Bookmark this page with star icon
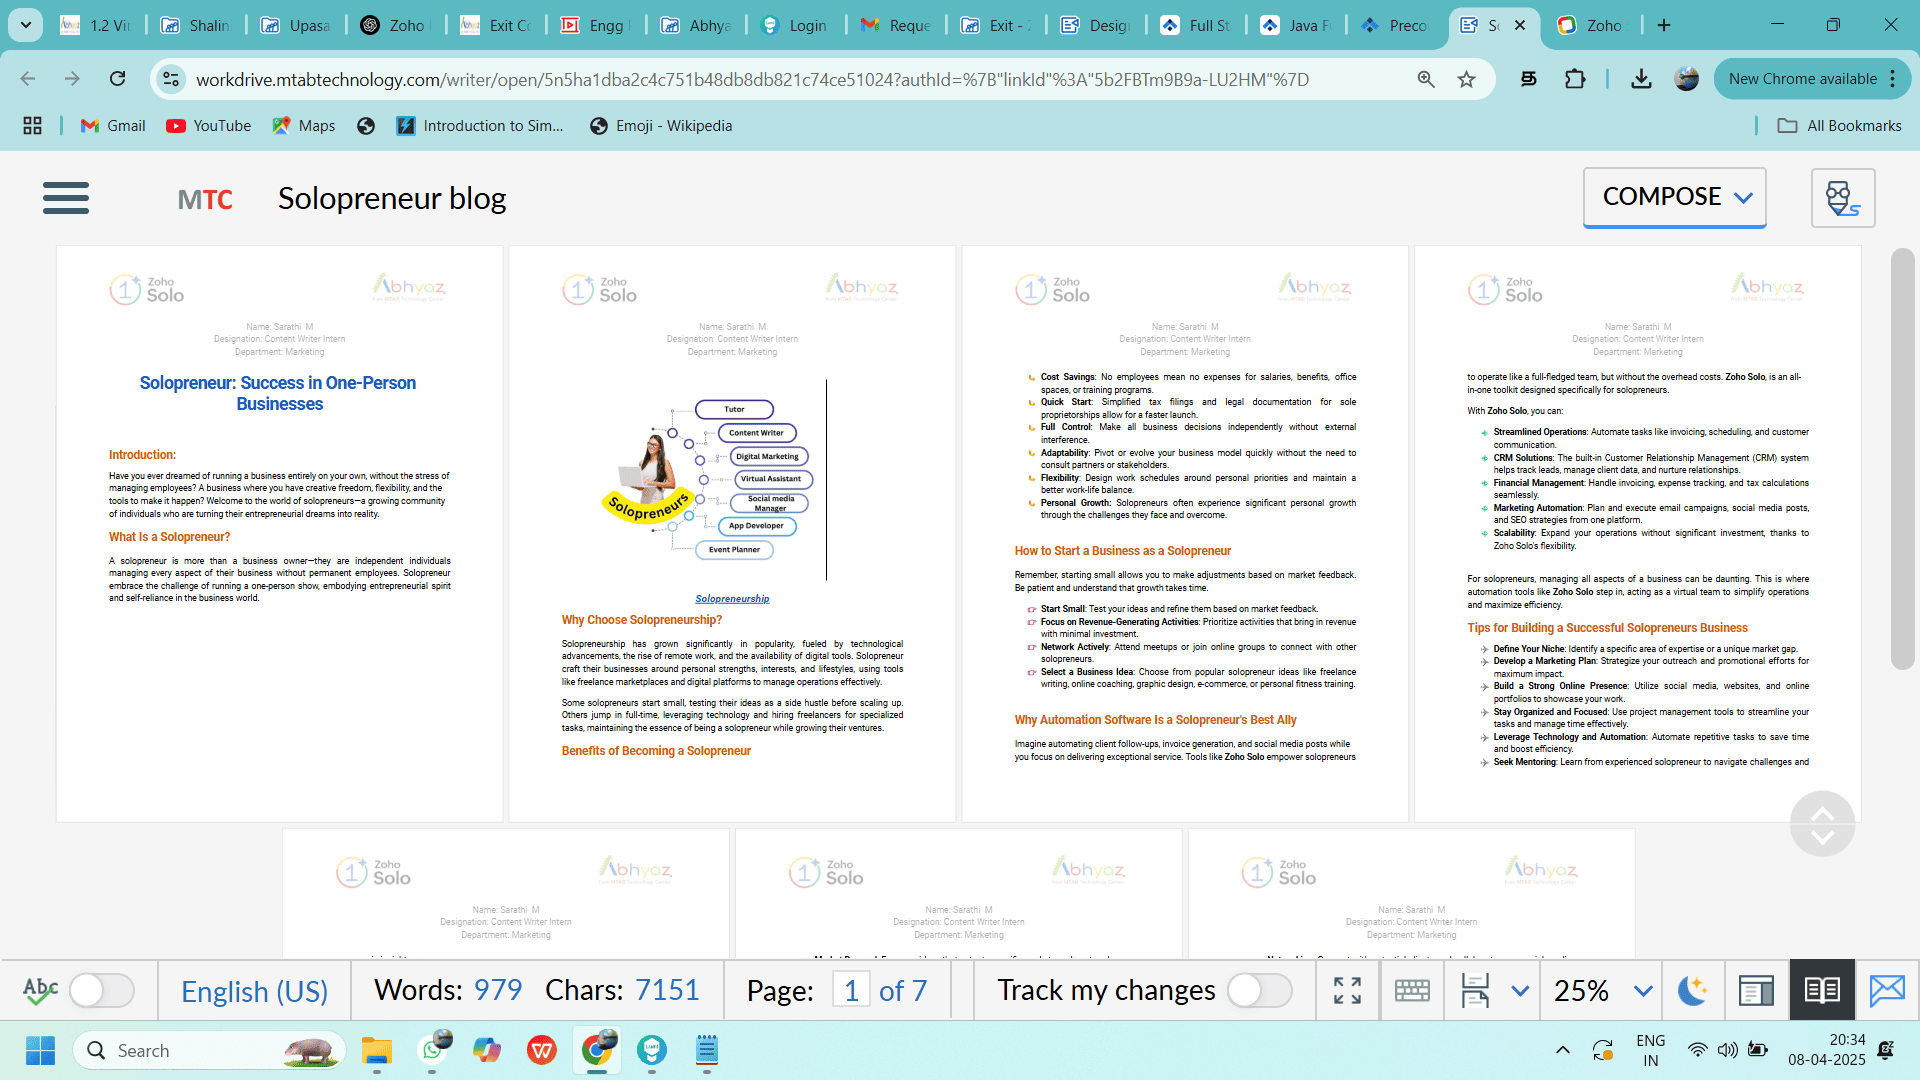This screenshot has width=1920, height=1080. pos(1466,79)
